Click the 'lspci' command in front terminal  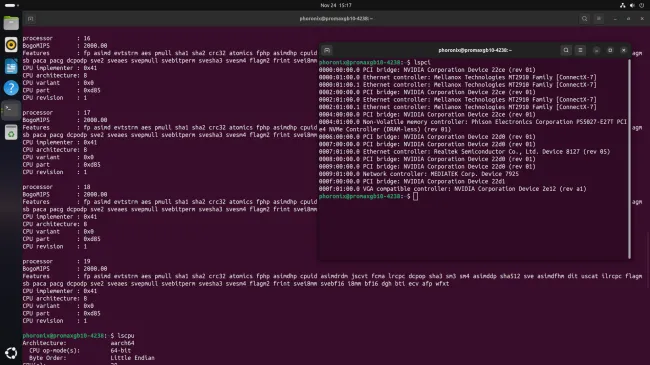(x=422, y=62)
